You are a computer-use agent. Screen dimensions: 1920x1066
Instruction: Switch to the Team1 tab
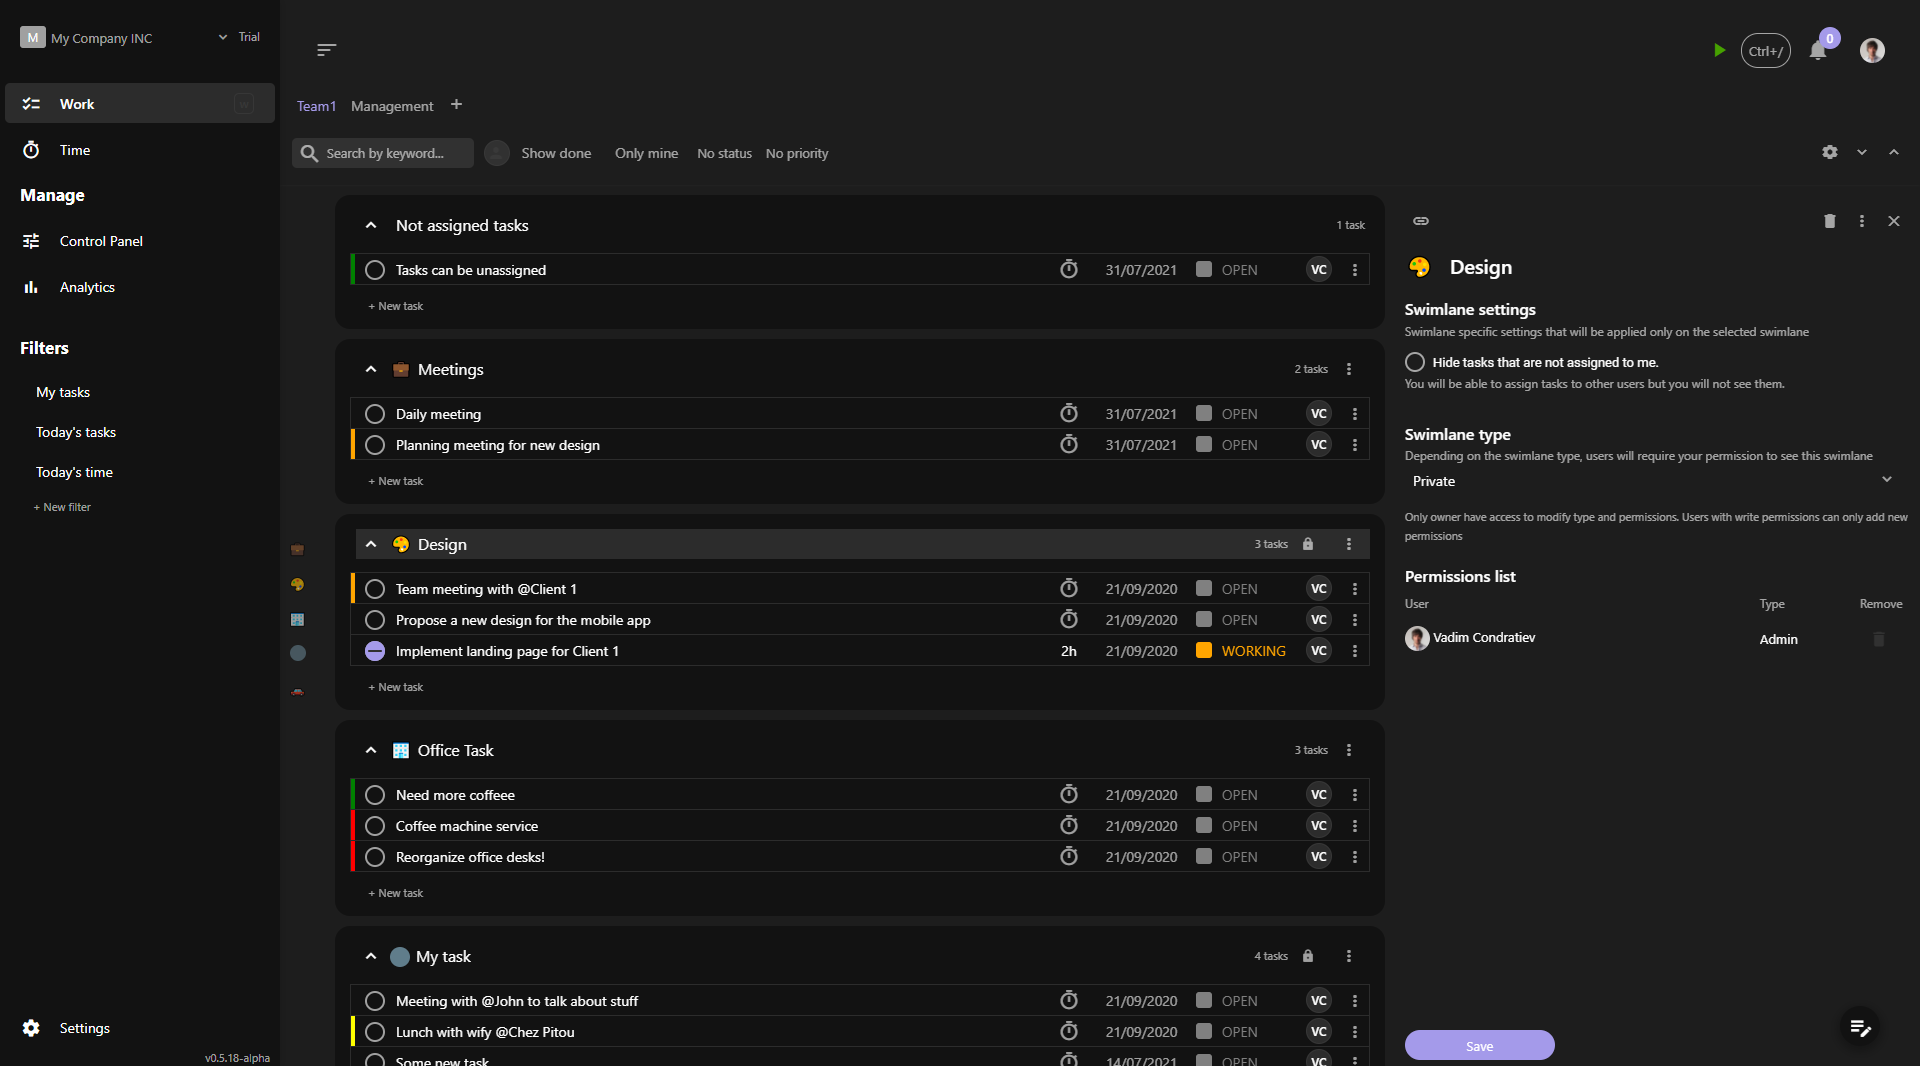pyautogui.click(x=316, y=106)
